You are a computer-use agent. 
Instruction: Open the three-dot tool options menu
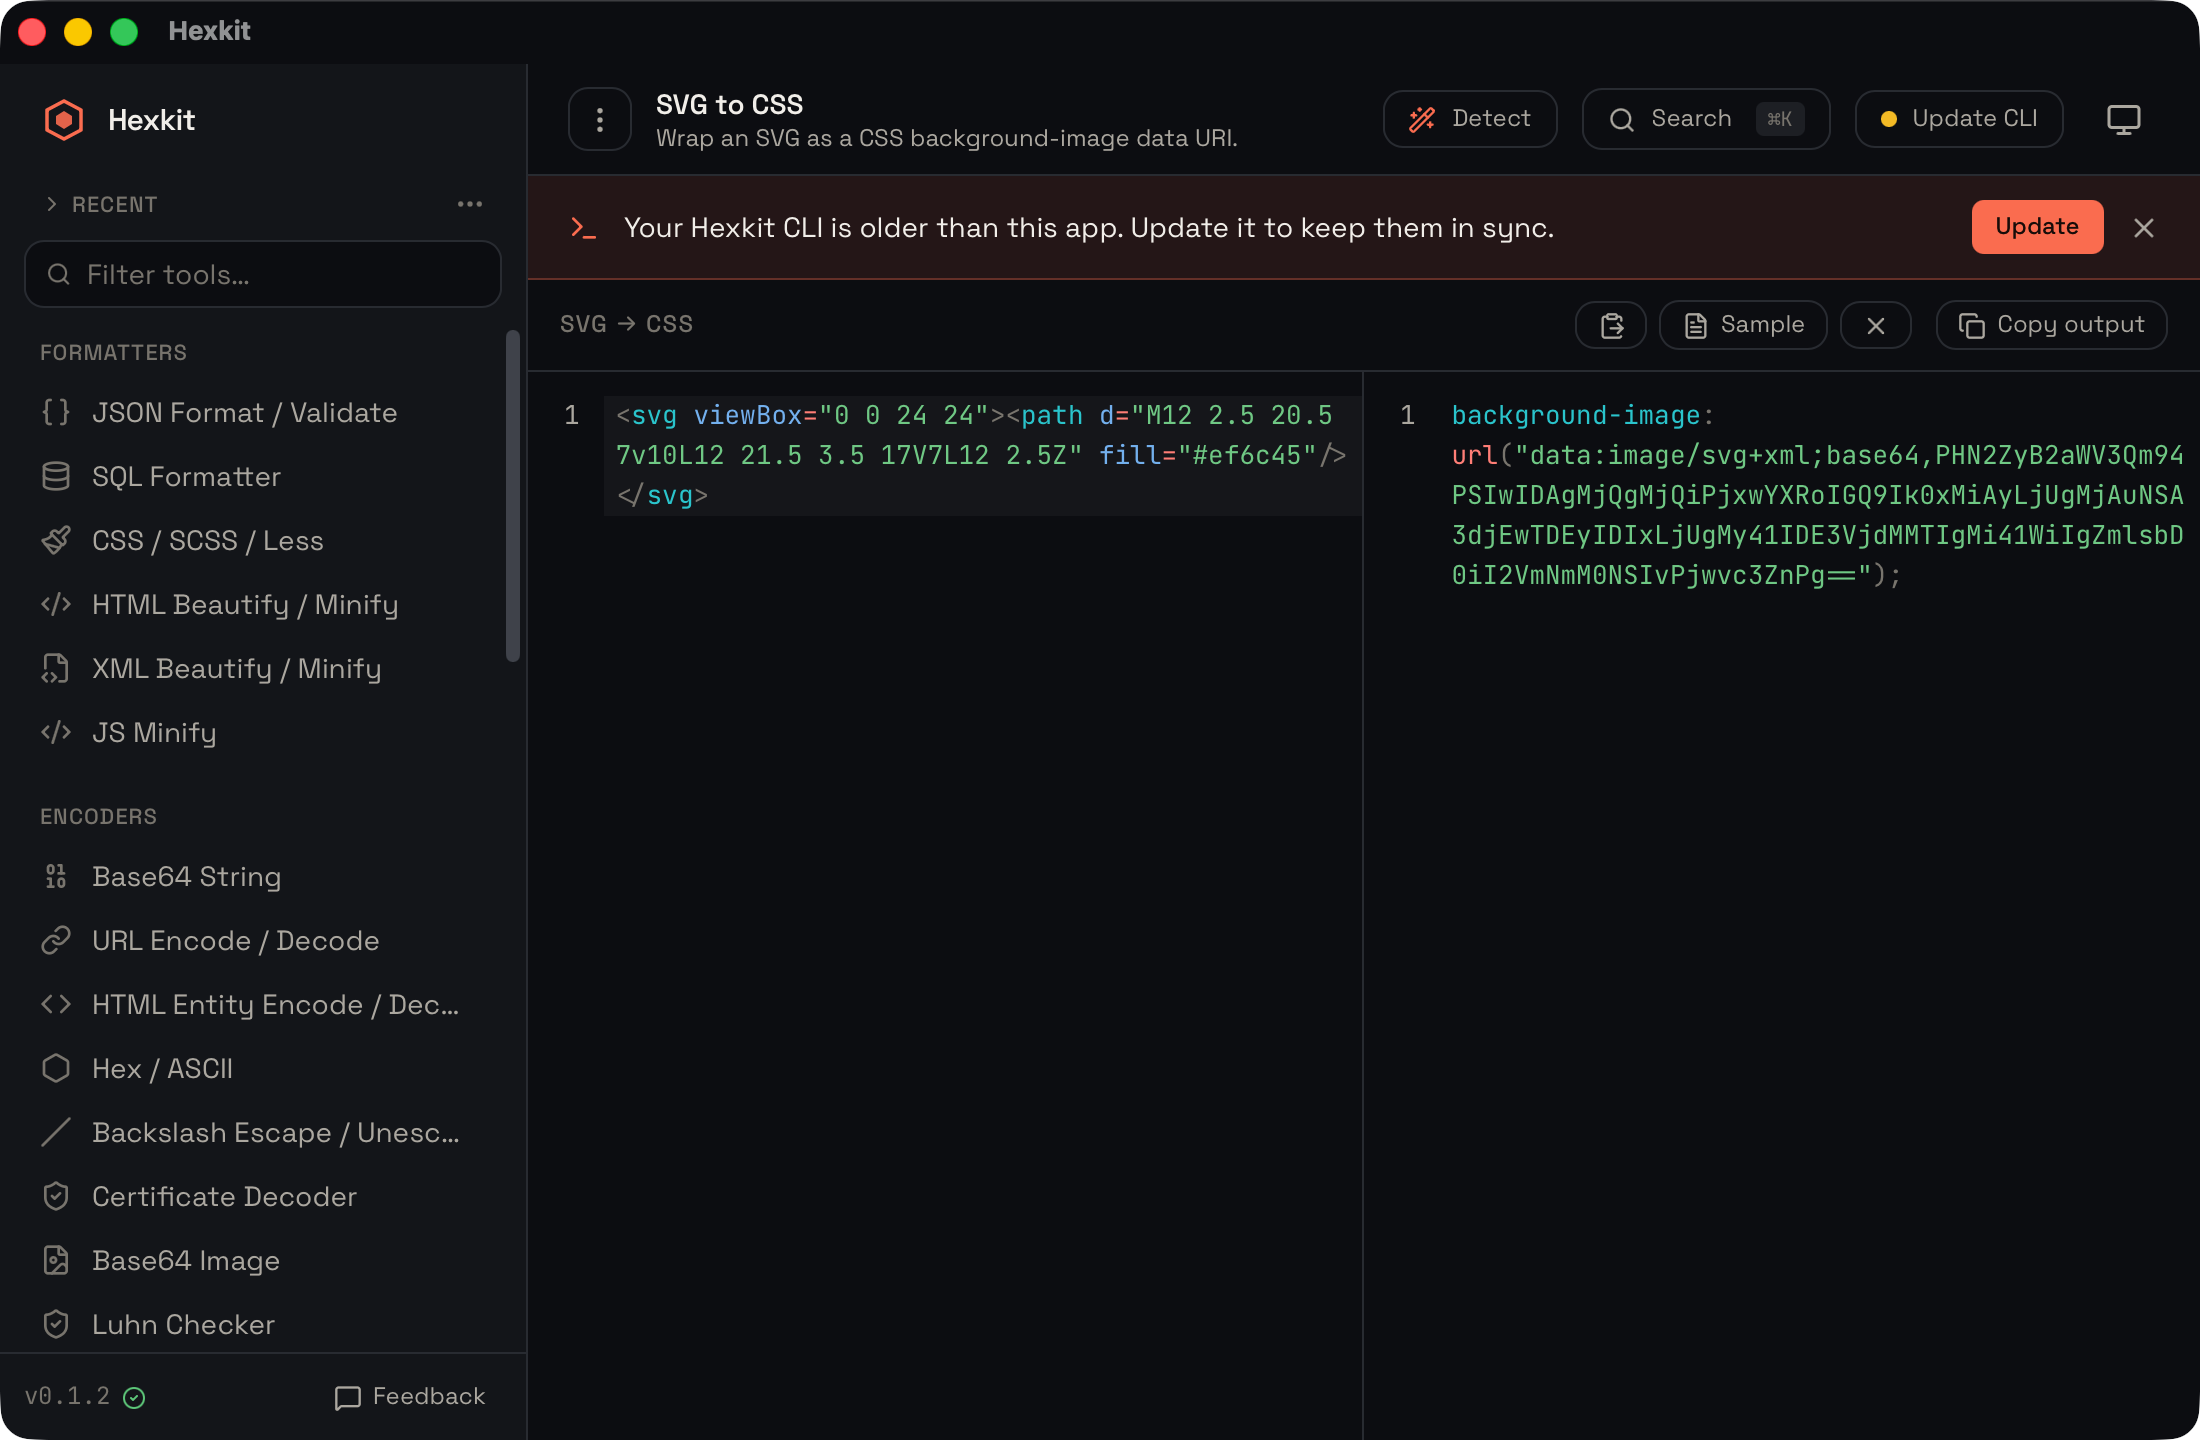(x=600, y=120)
